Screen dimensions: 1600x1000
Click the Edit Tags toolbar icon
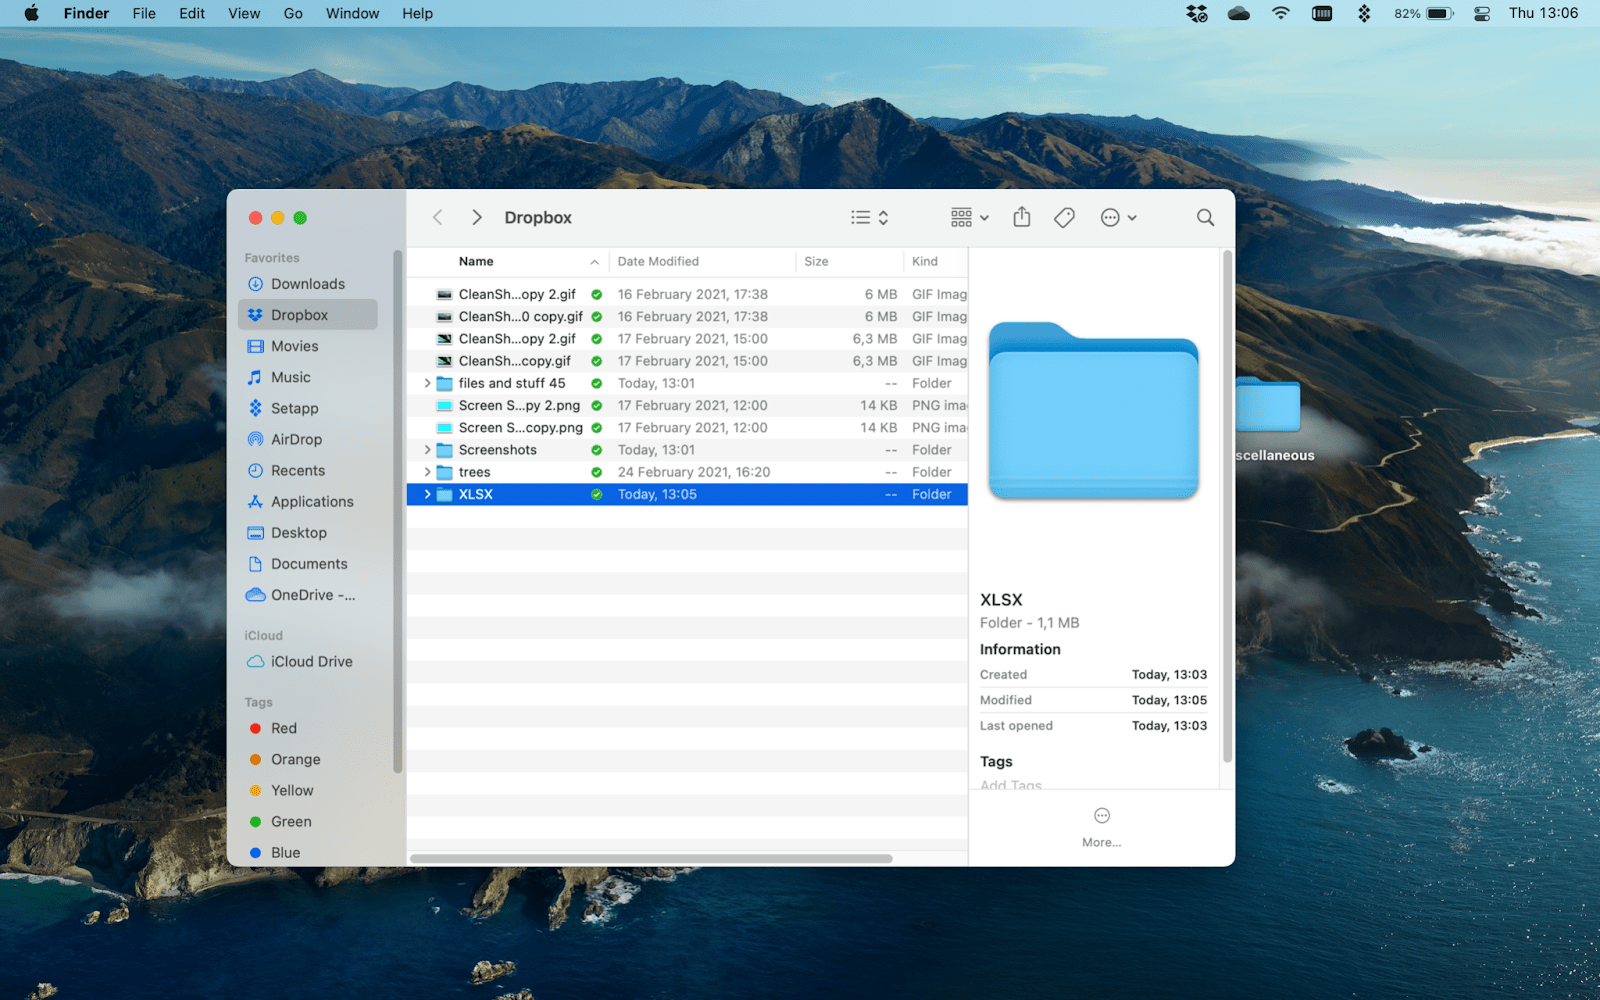pyautogui.click(x=1064, y=217)
